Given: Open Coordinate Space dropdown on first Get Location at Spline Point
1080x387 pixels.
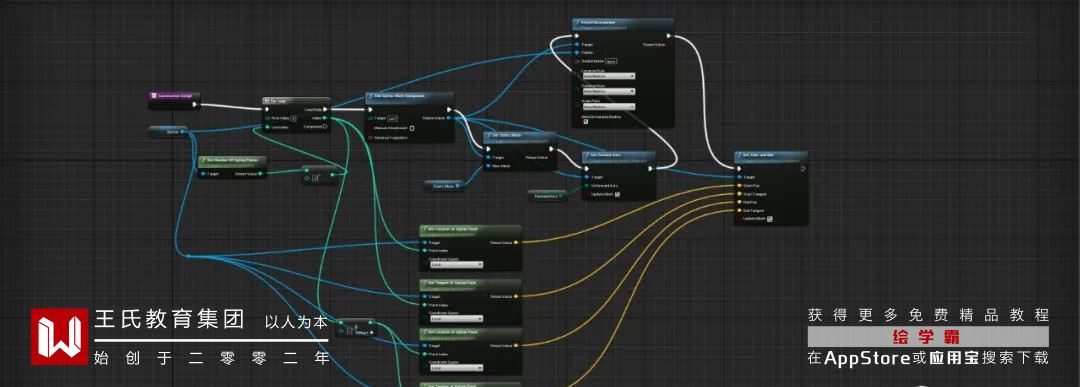Looking at the screenshot, I should coord(457,265).
